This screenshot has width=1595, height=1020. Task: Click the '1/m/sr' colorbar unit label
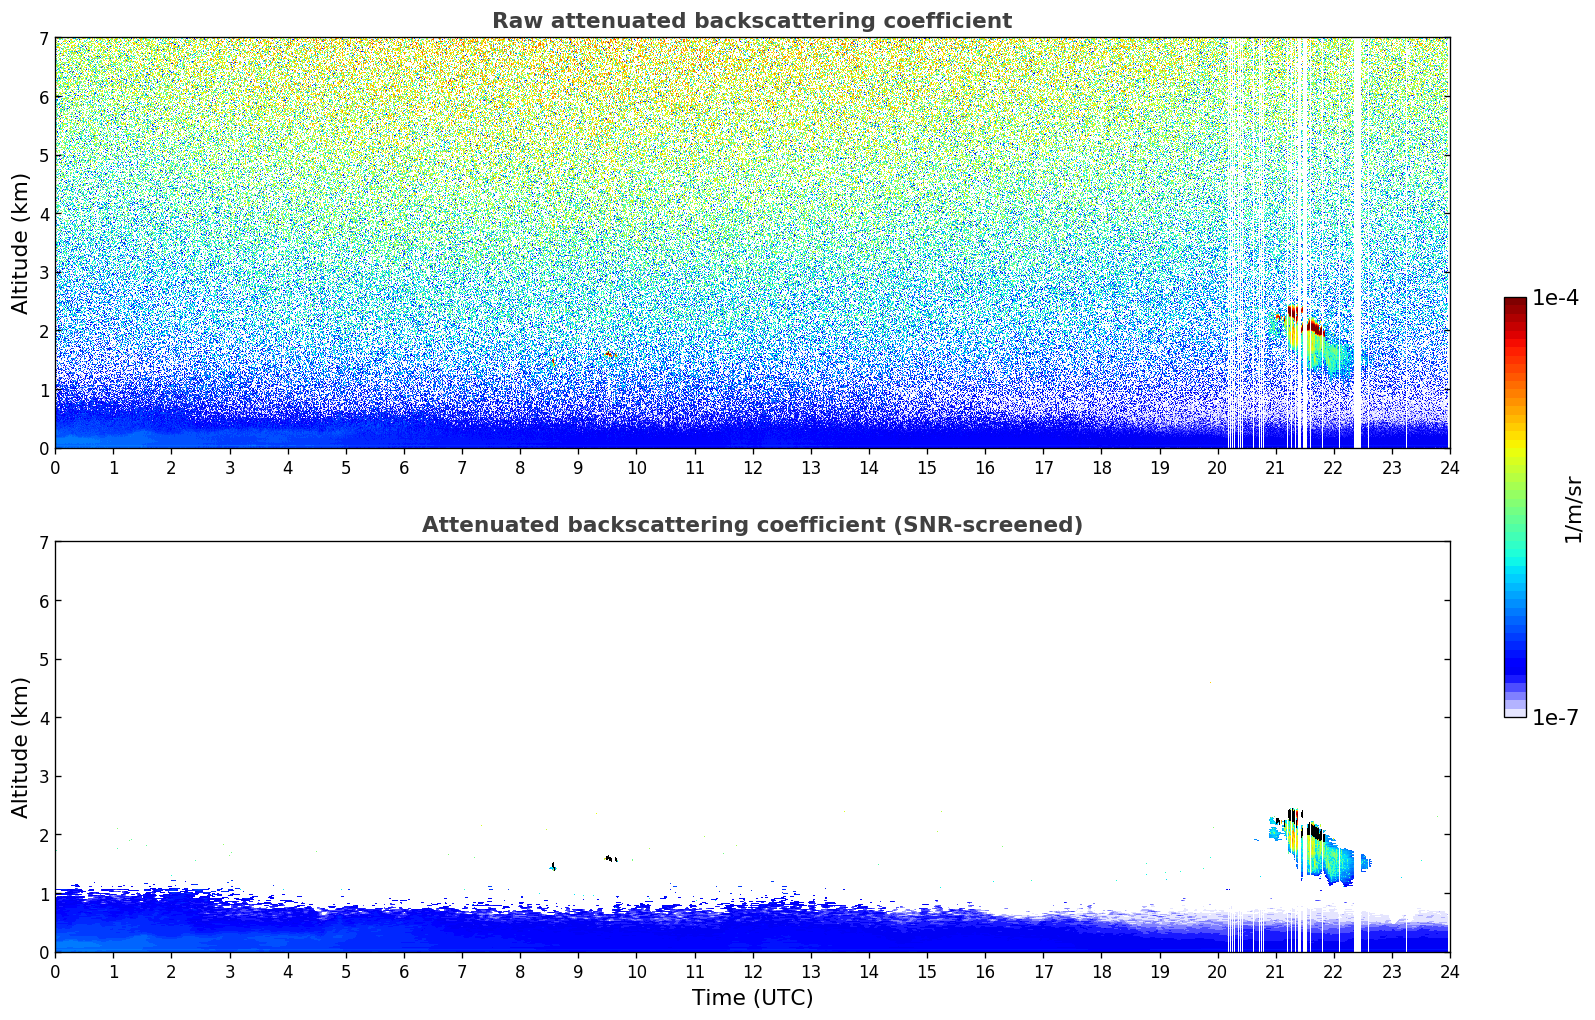coord(1573,510)
